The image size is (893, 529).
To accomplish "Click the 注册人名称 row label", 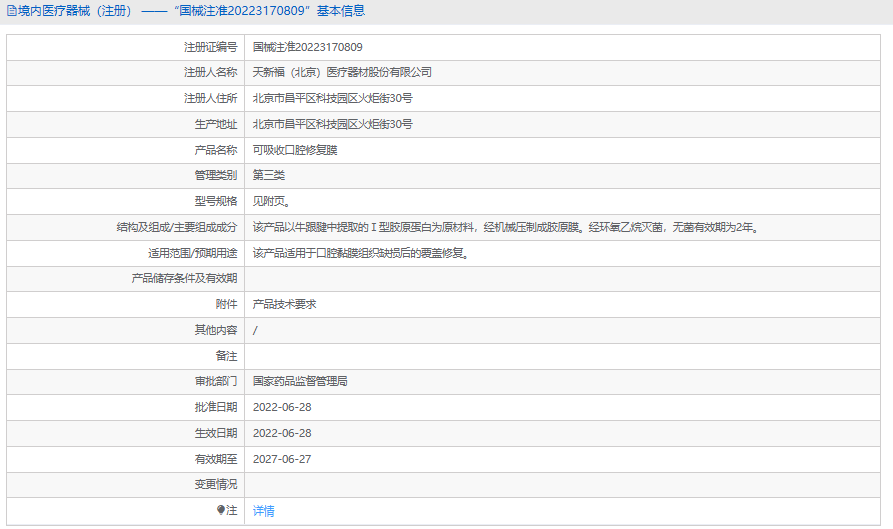I will [x=210, y=72].
